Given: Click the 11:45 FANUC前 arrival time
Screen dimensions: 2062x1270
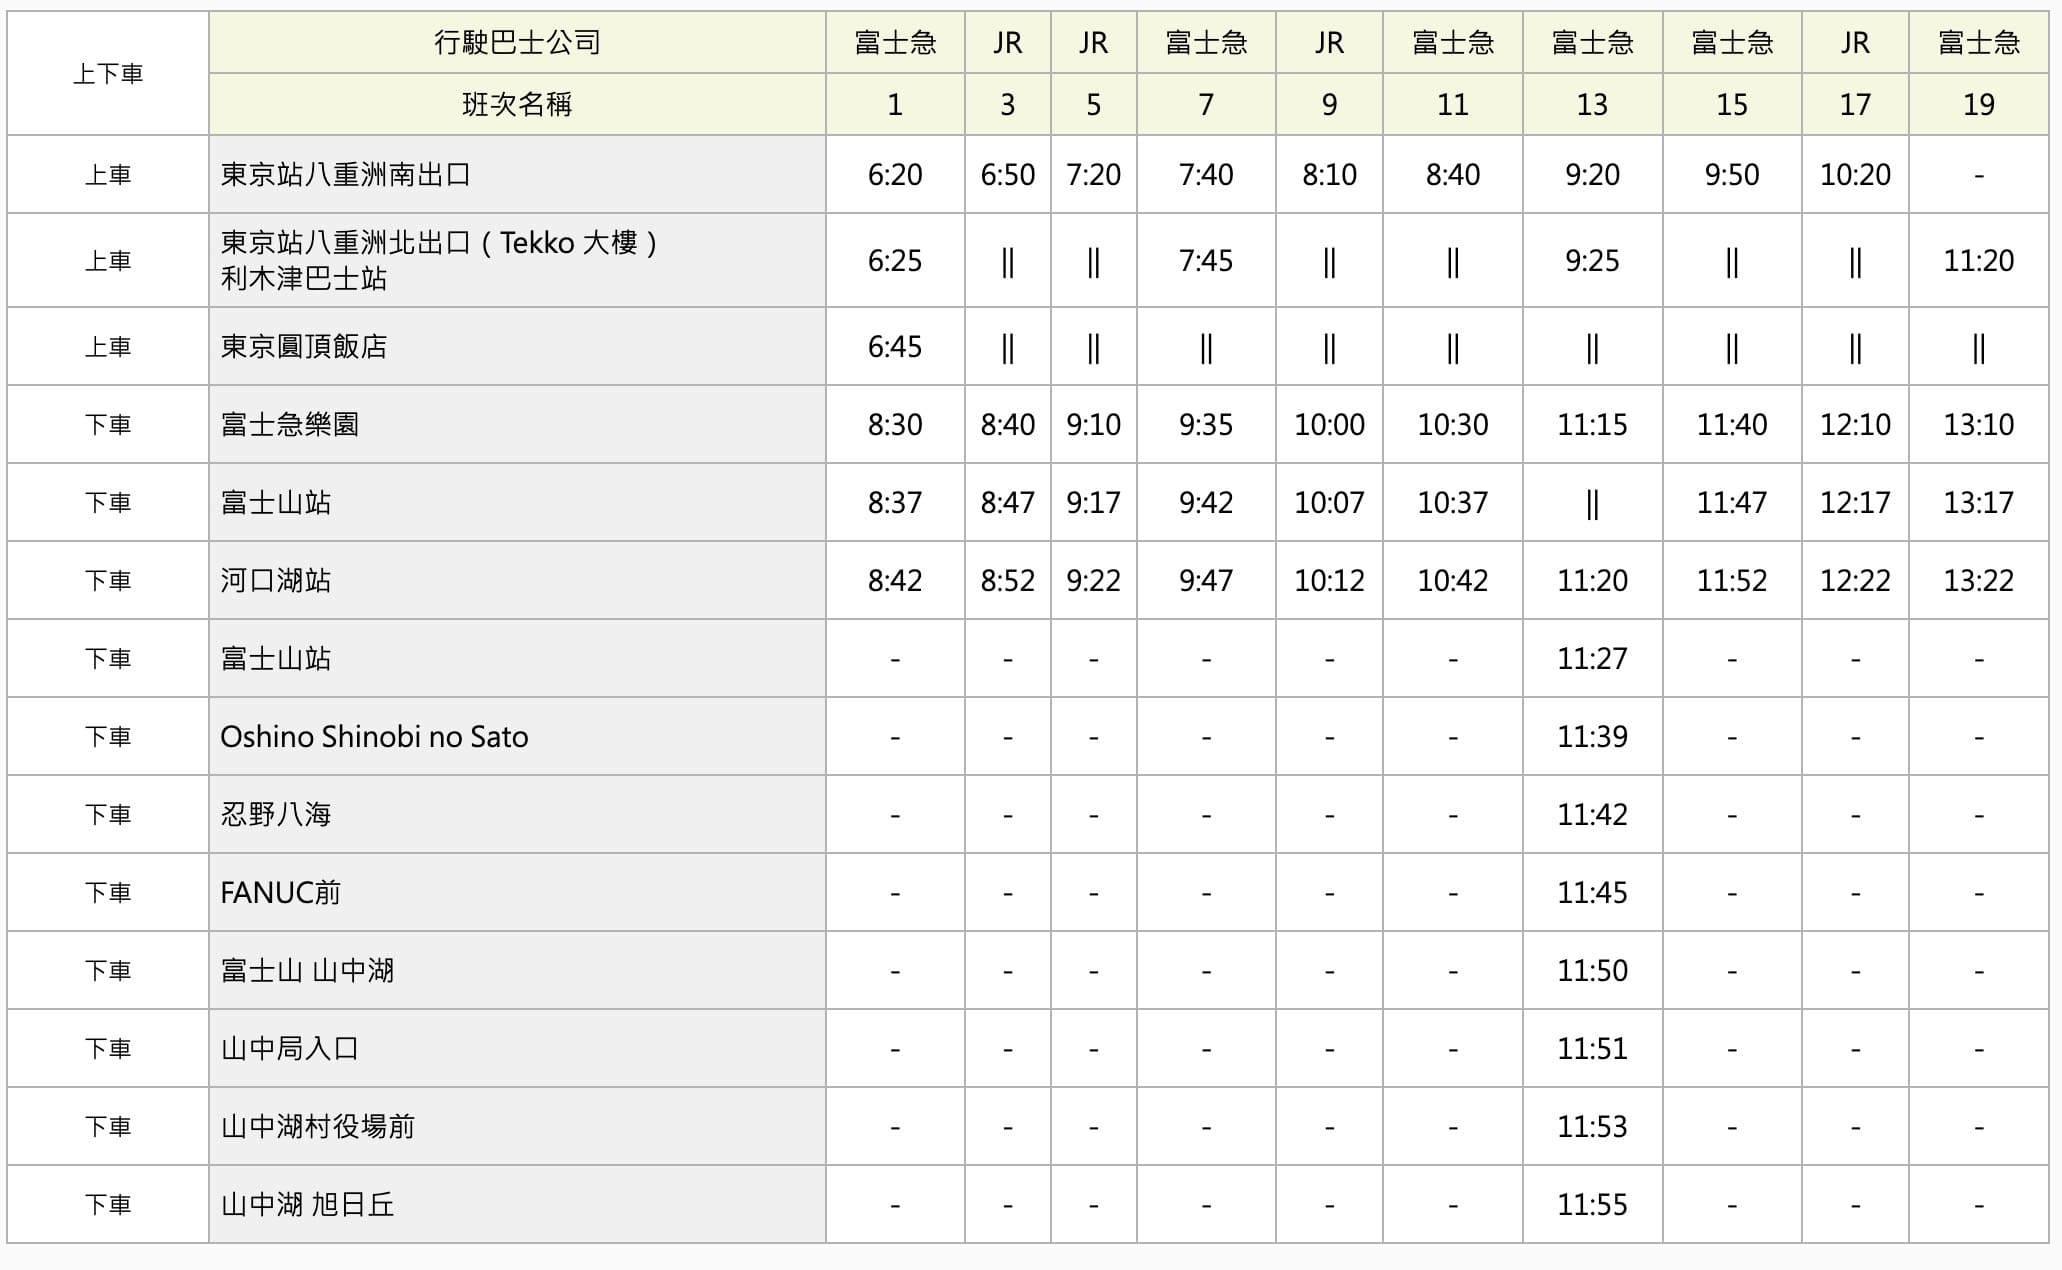Looking at the screenshot, I should coord(1592,893).
